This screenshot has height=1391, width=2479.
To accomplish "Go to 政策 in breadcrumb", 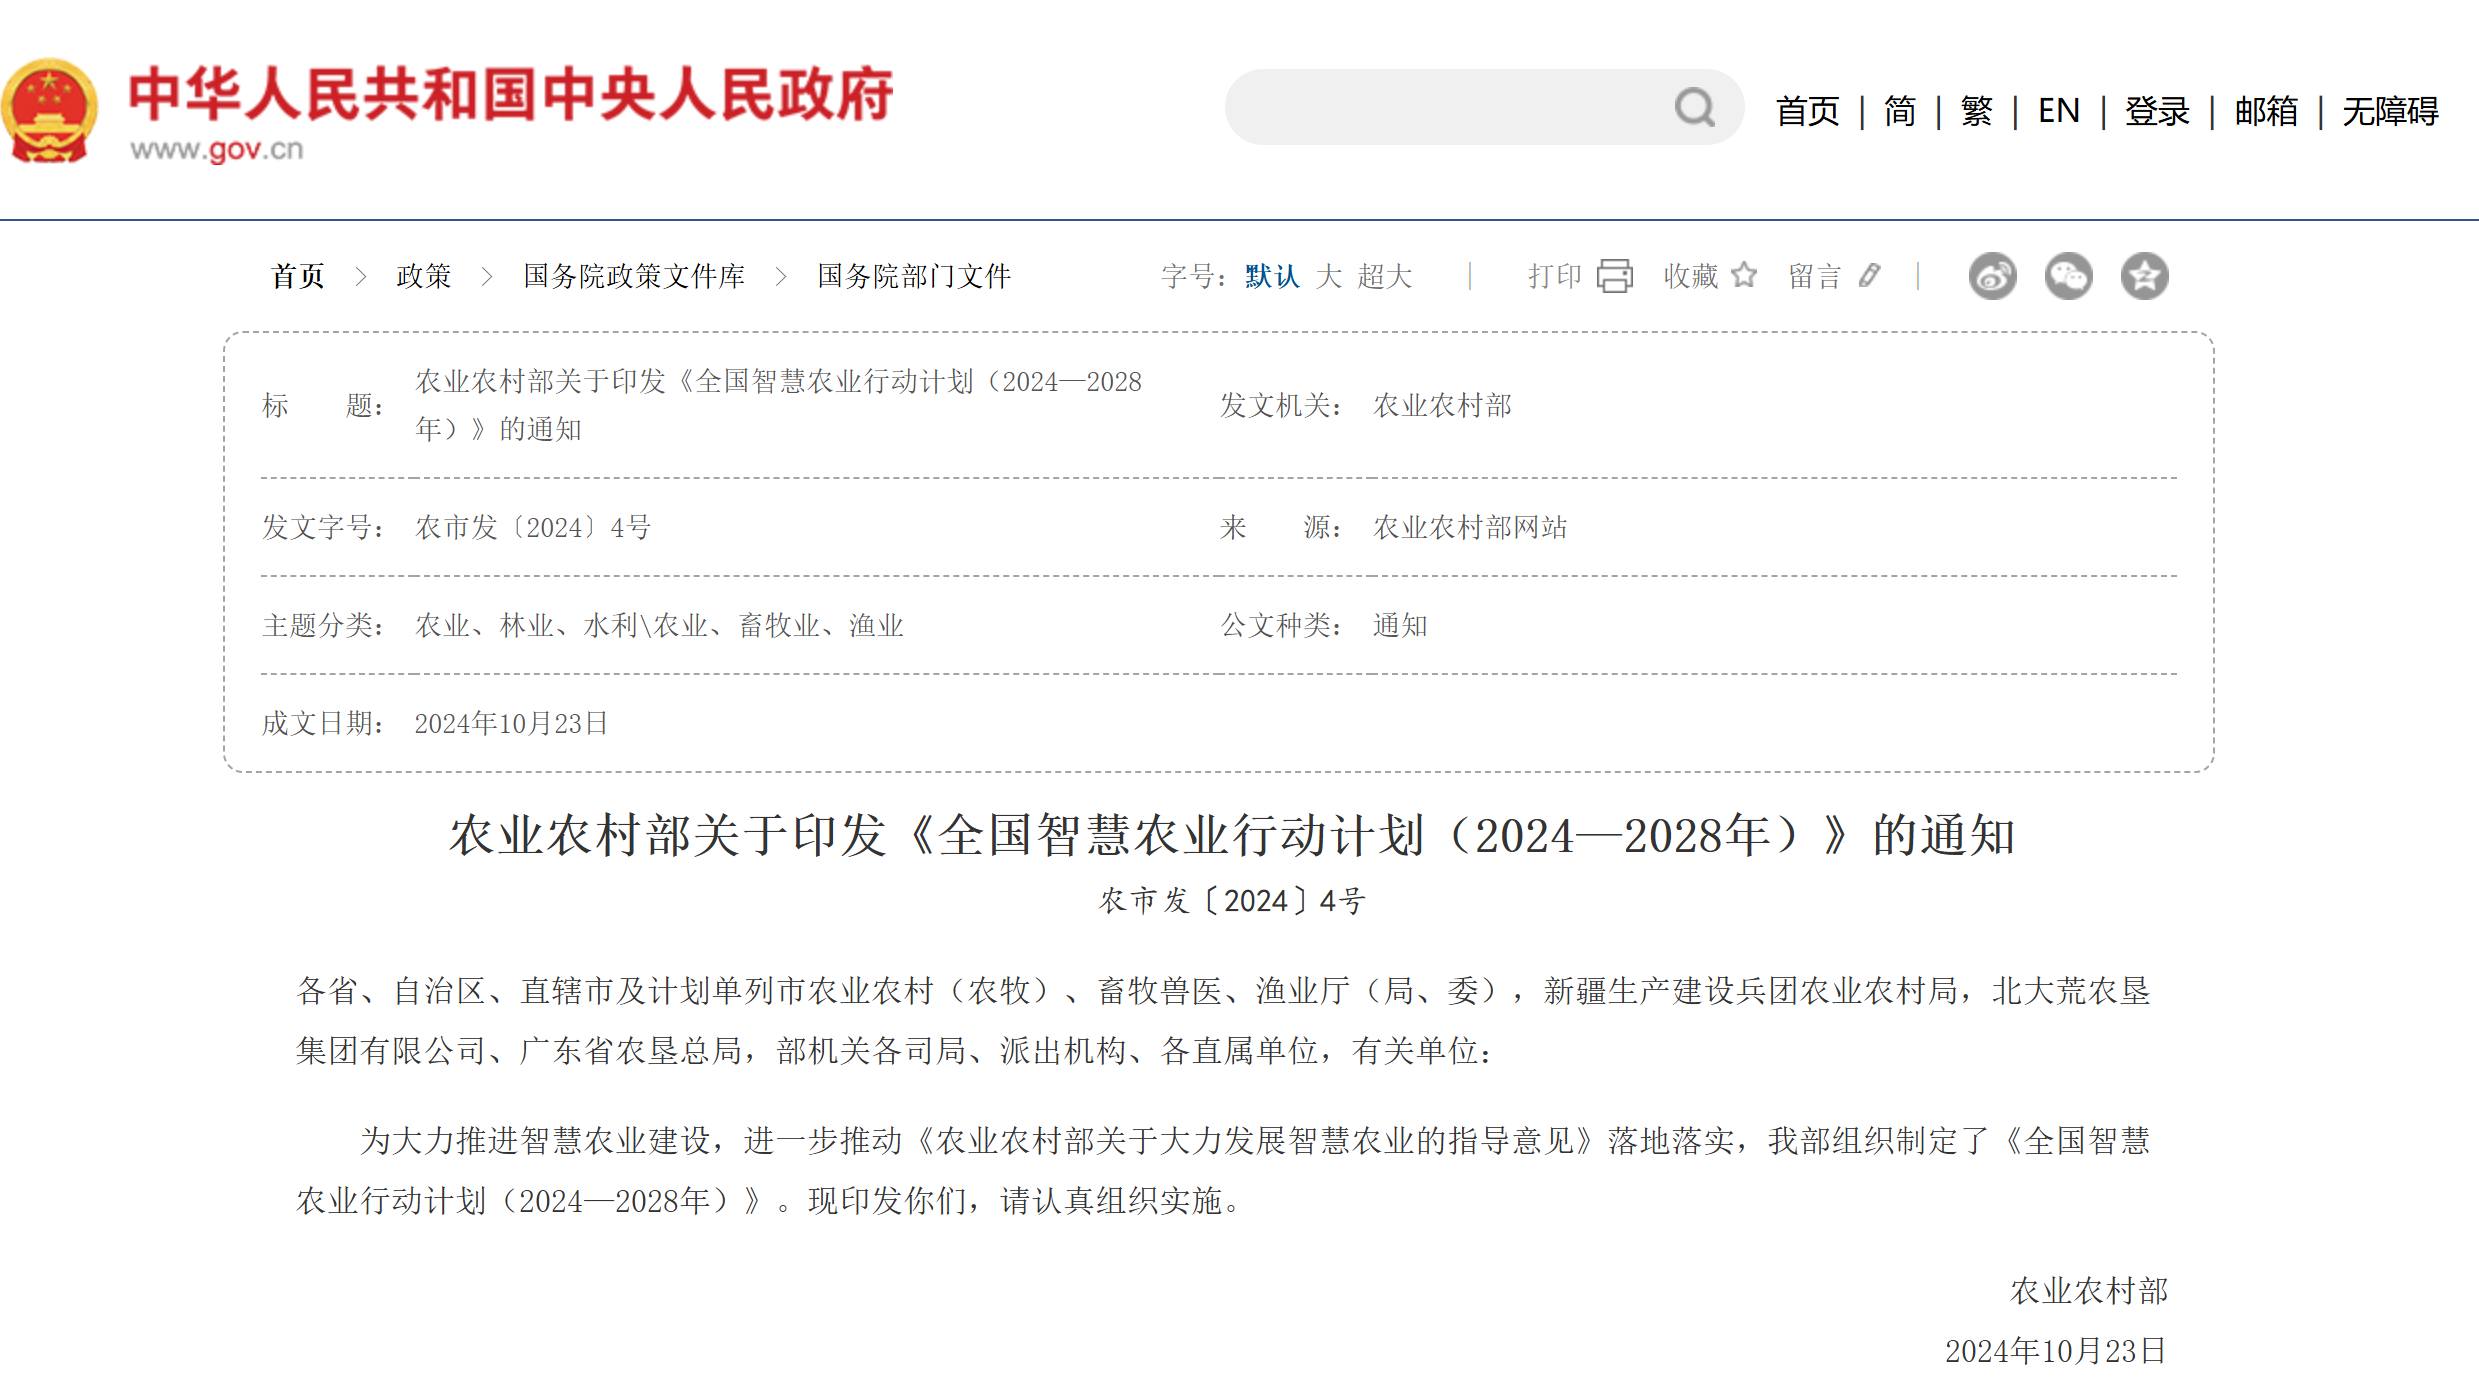I will pyautogui.click(x=424, y=276).
